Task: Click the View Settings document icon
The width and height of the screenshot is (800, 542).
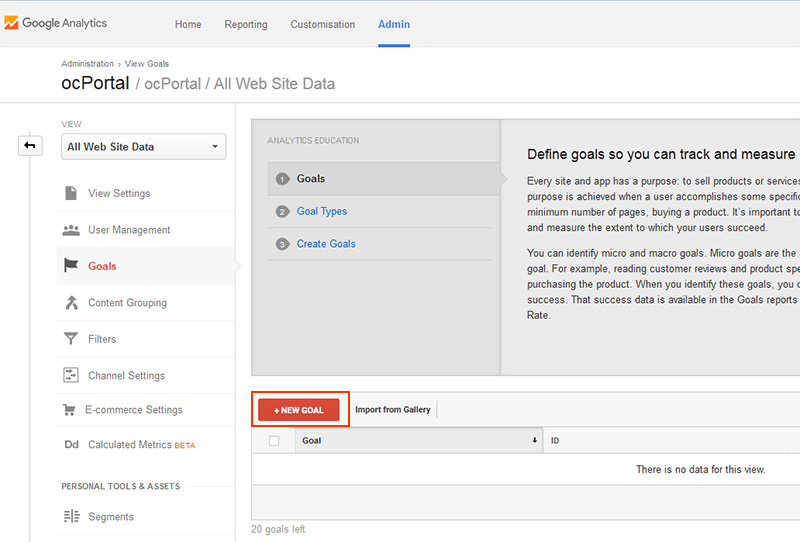Action: [71, 193]
